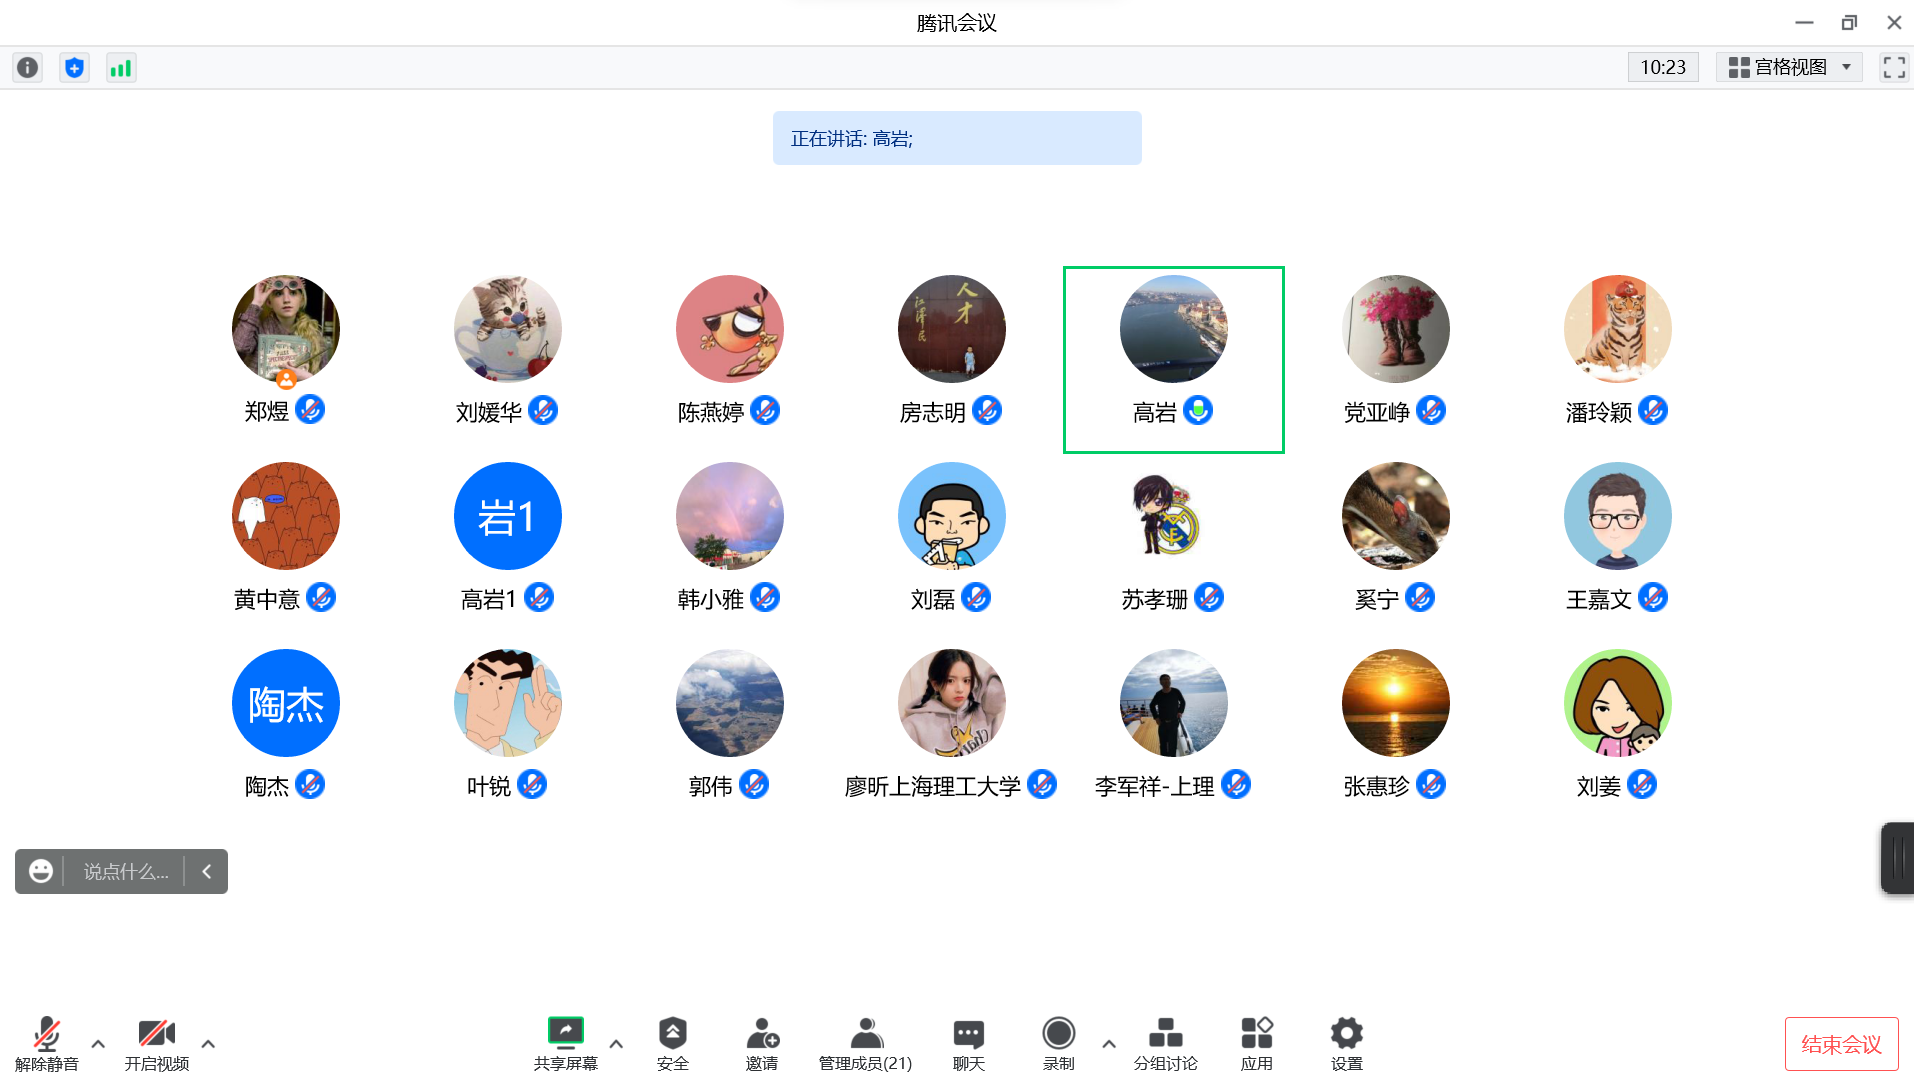Check the network signal status icon
The height and width of the screenshot is (1080, 1914).
tap(121, 67)
